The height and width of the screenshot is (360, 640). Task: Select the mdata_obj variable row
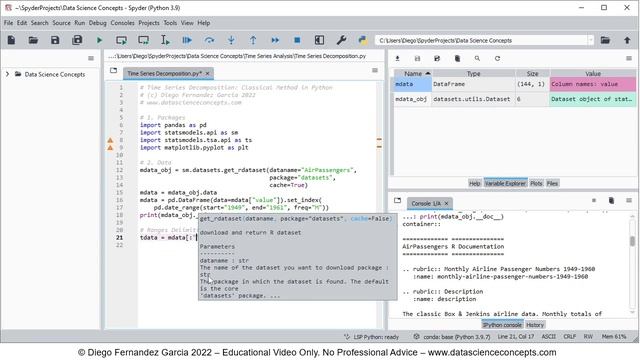(x=515, y=99)
